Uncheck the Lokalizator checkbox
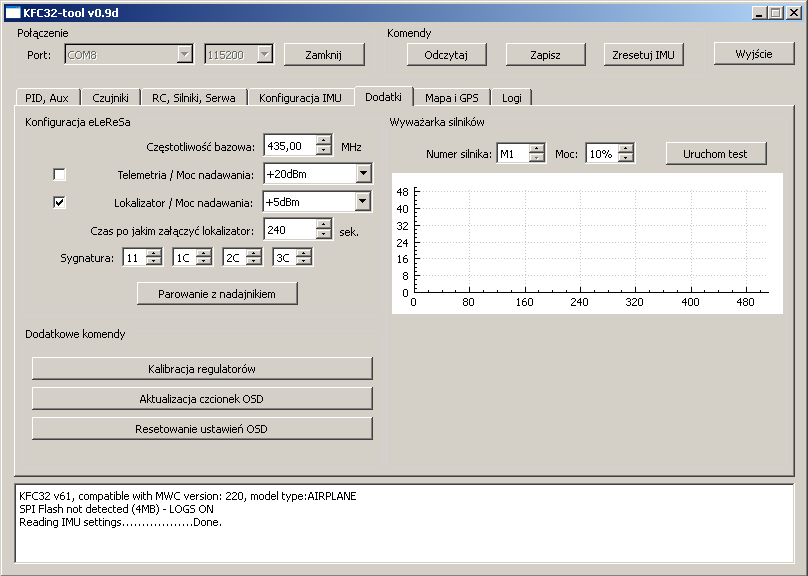 tap(59, 202)
